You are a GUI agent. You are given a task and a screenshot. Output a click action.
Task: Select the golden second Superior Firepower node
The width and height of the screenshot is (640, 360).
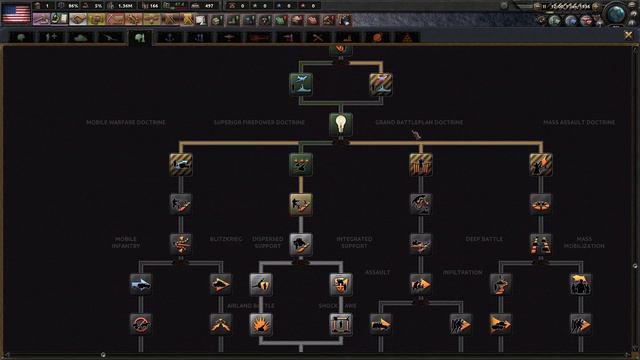[x=301, y=204]
